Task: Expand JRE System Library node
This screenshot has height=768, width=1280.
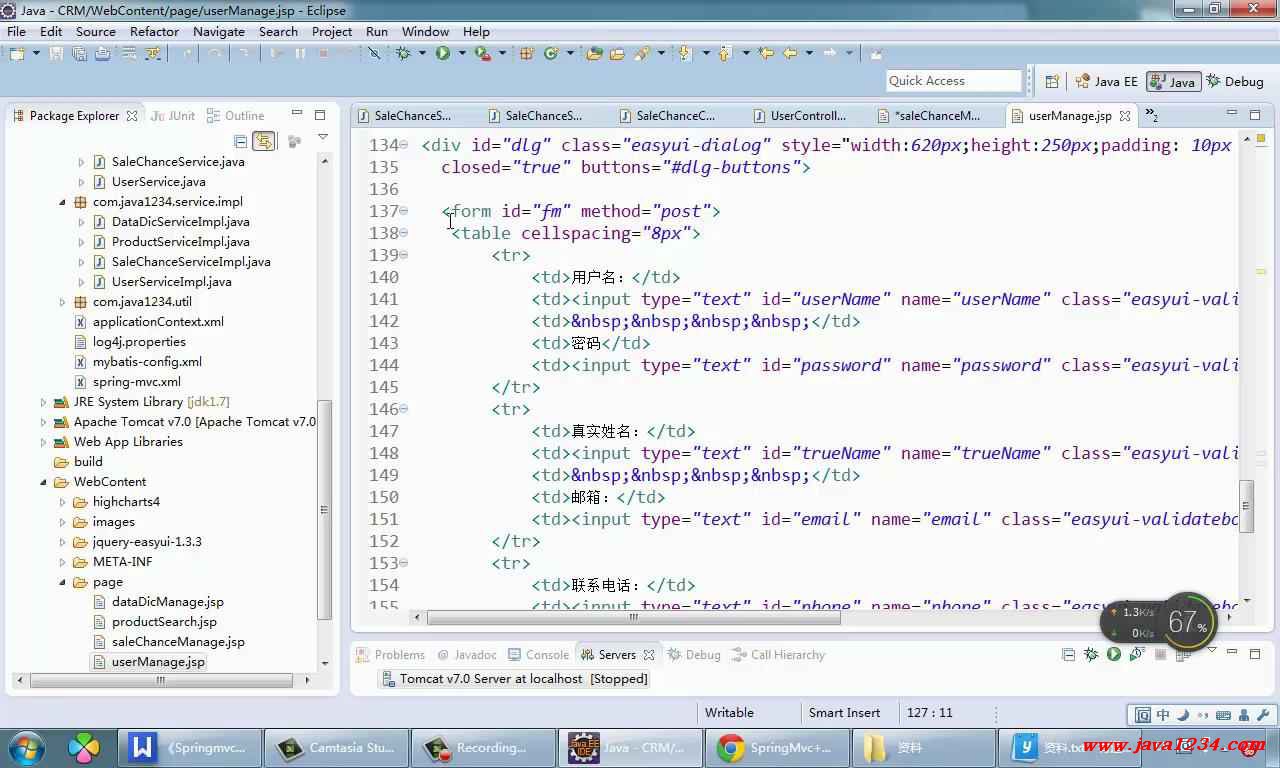Action: [43, 402]
